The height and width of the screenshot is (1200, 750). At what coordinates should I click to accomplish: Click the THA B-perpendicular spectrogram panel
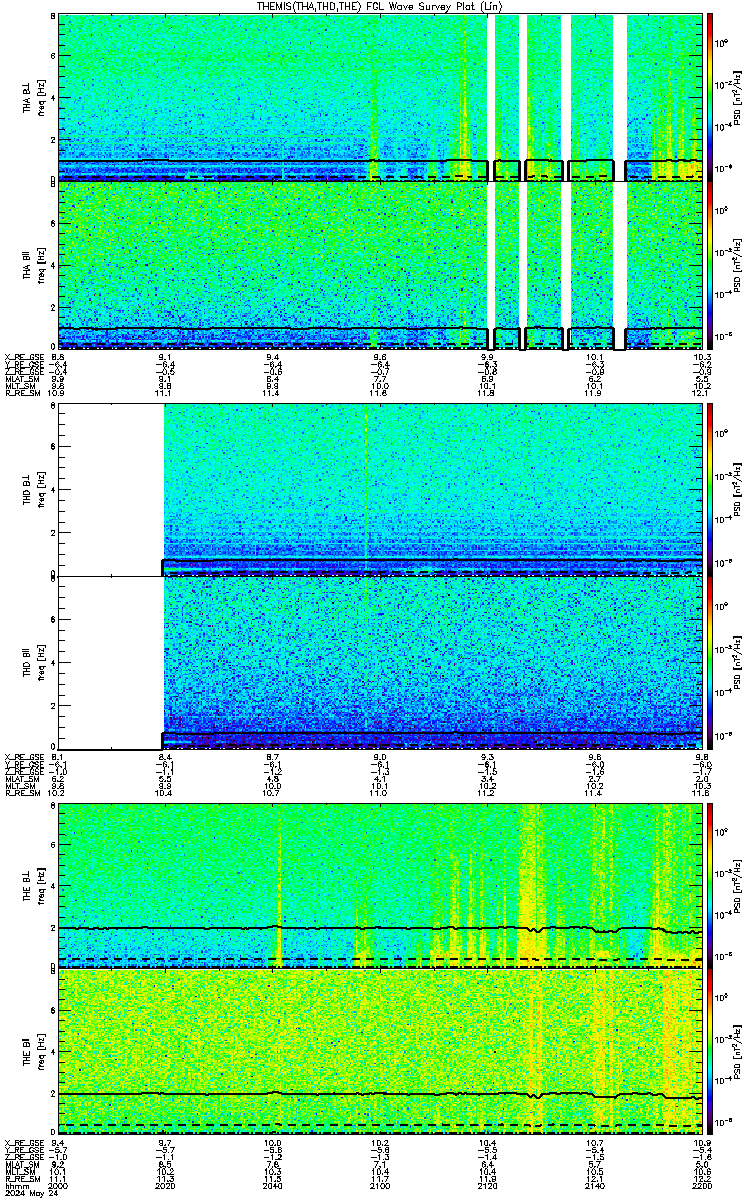380,97
